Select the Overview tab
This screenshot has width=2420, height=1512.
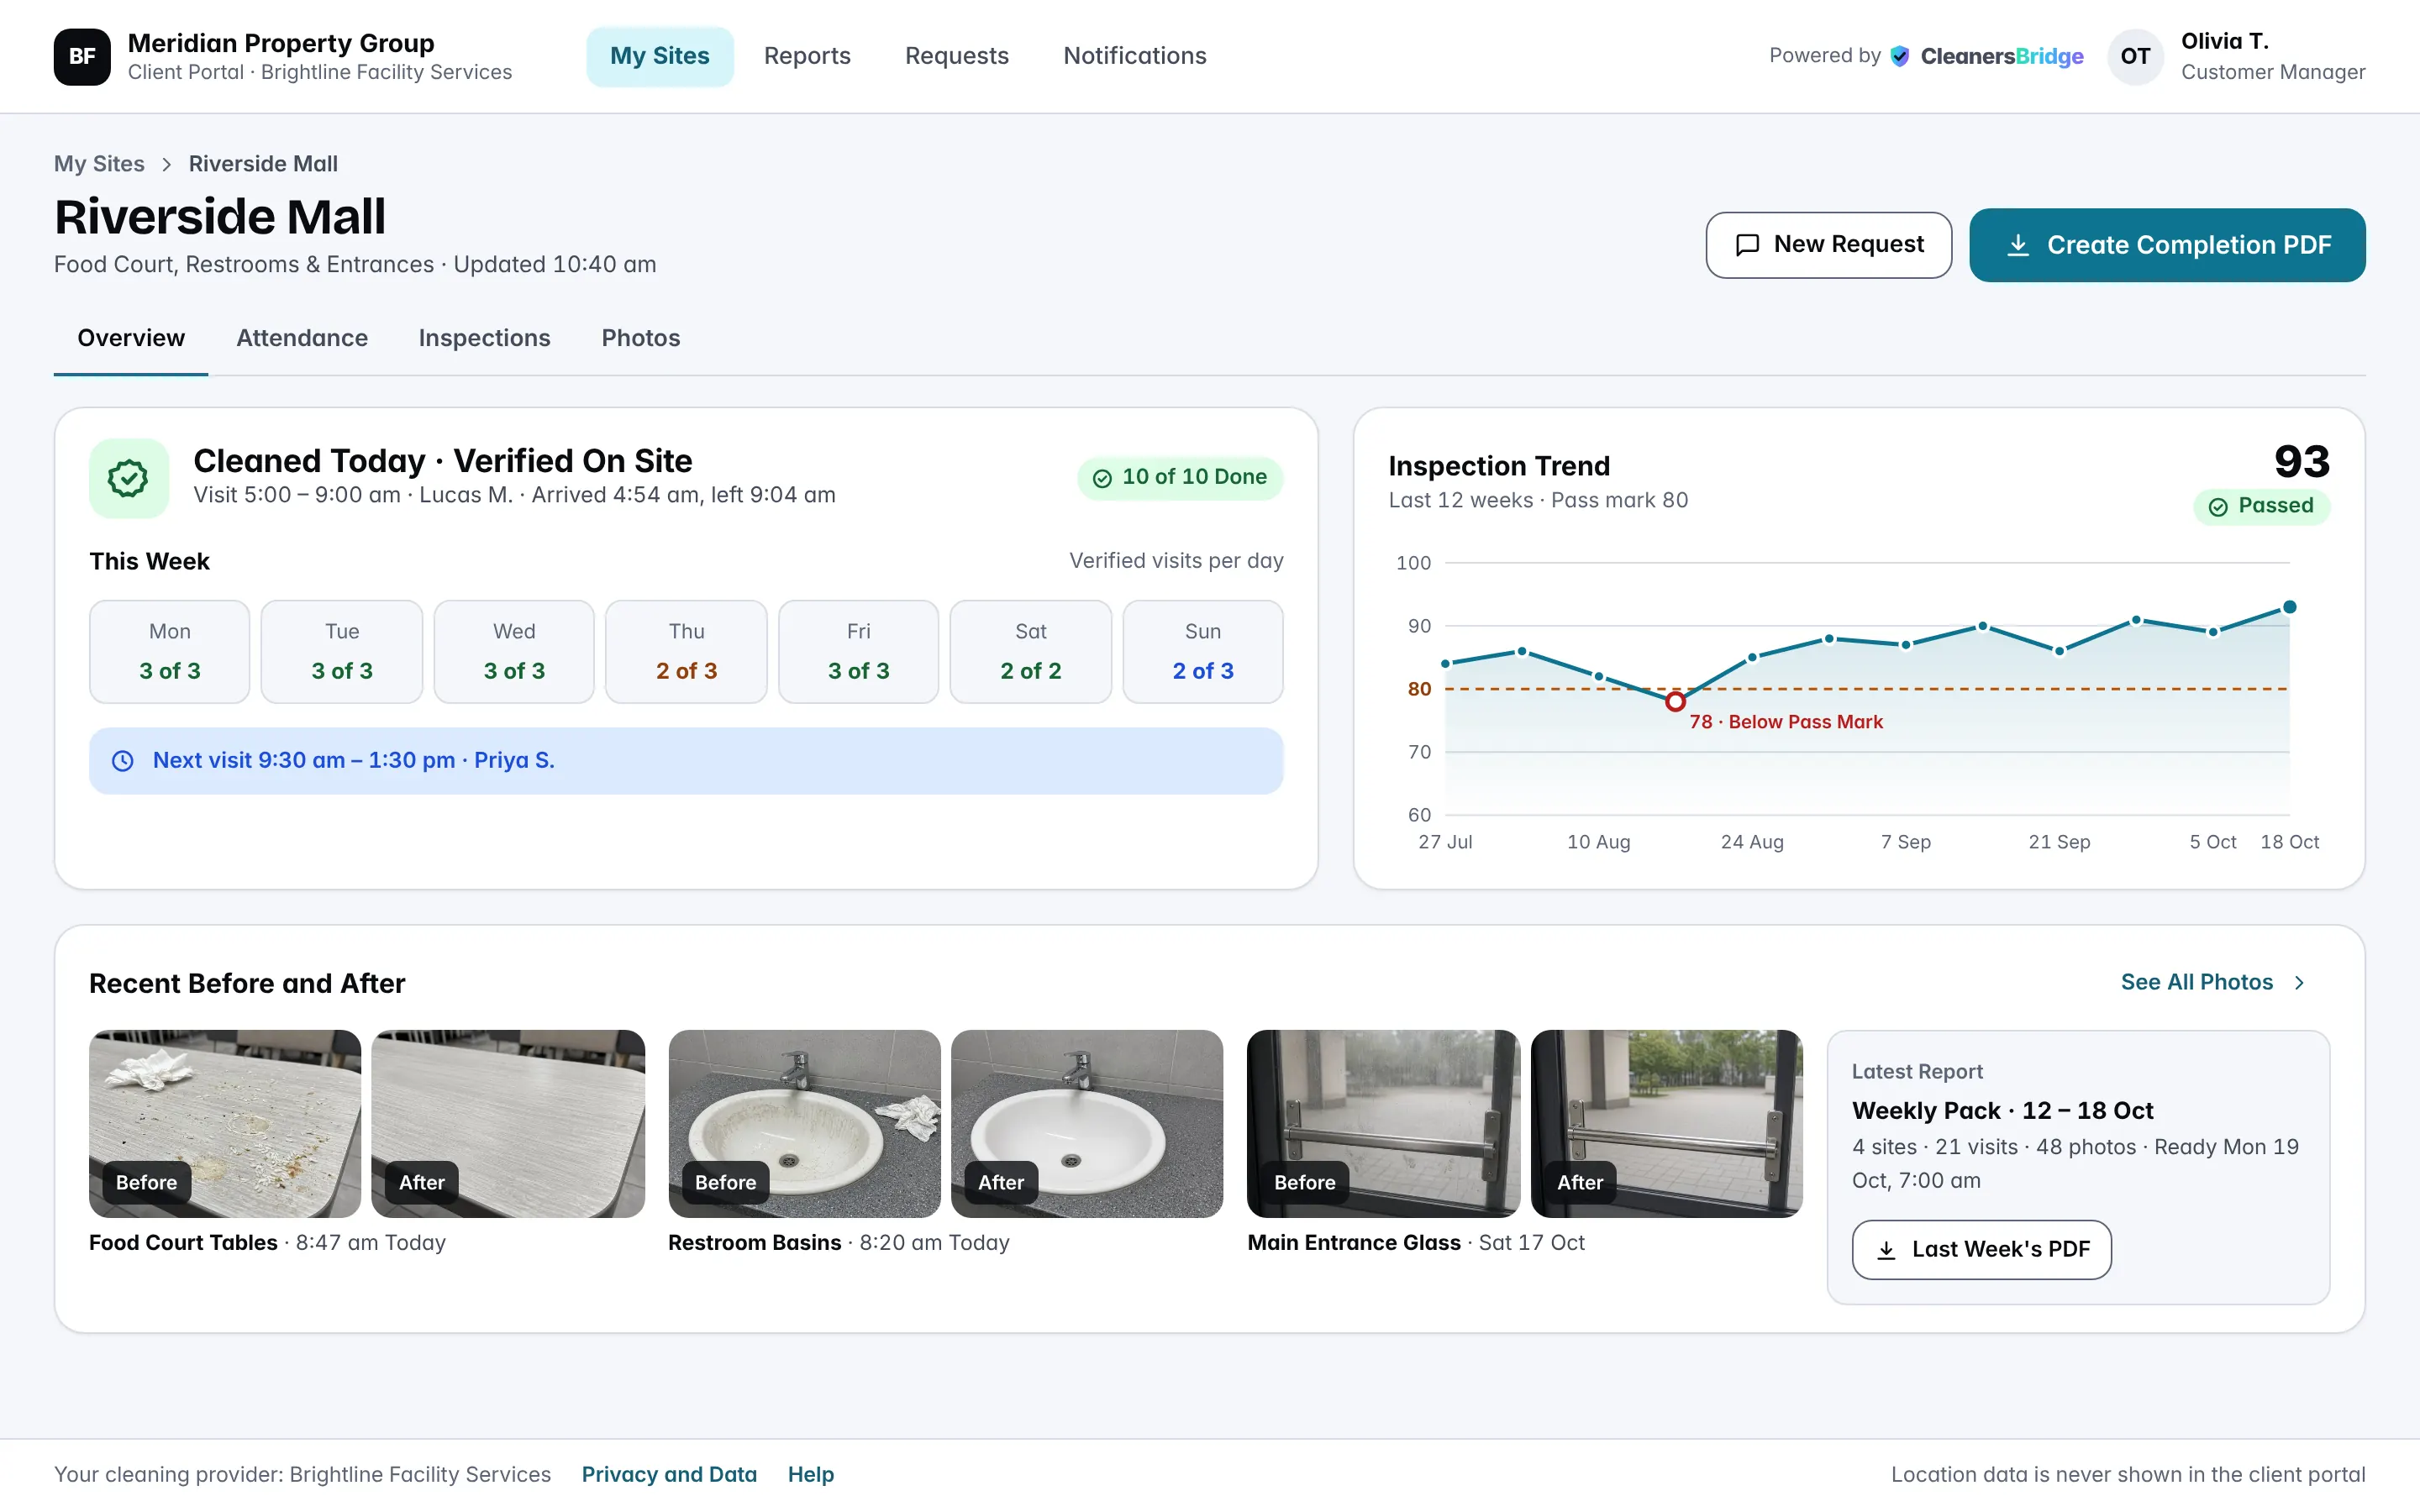tap(131, 338)
